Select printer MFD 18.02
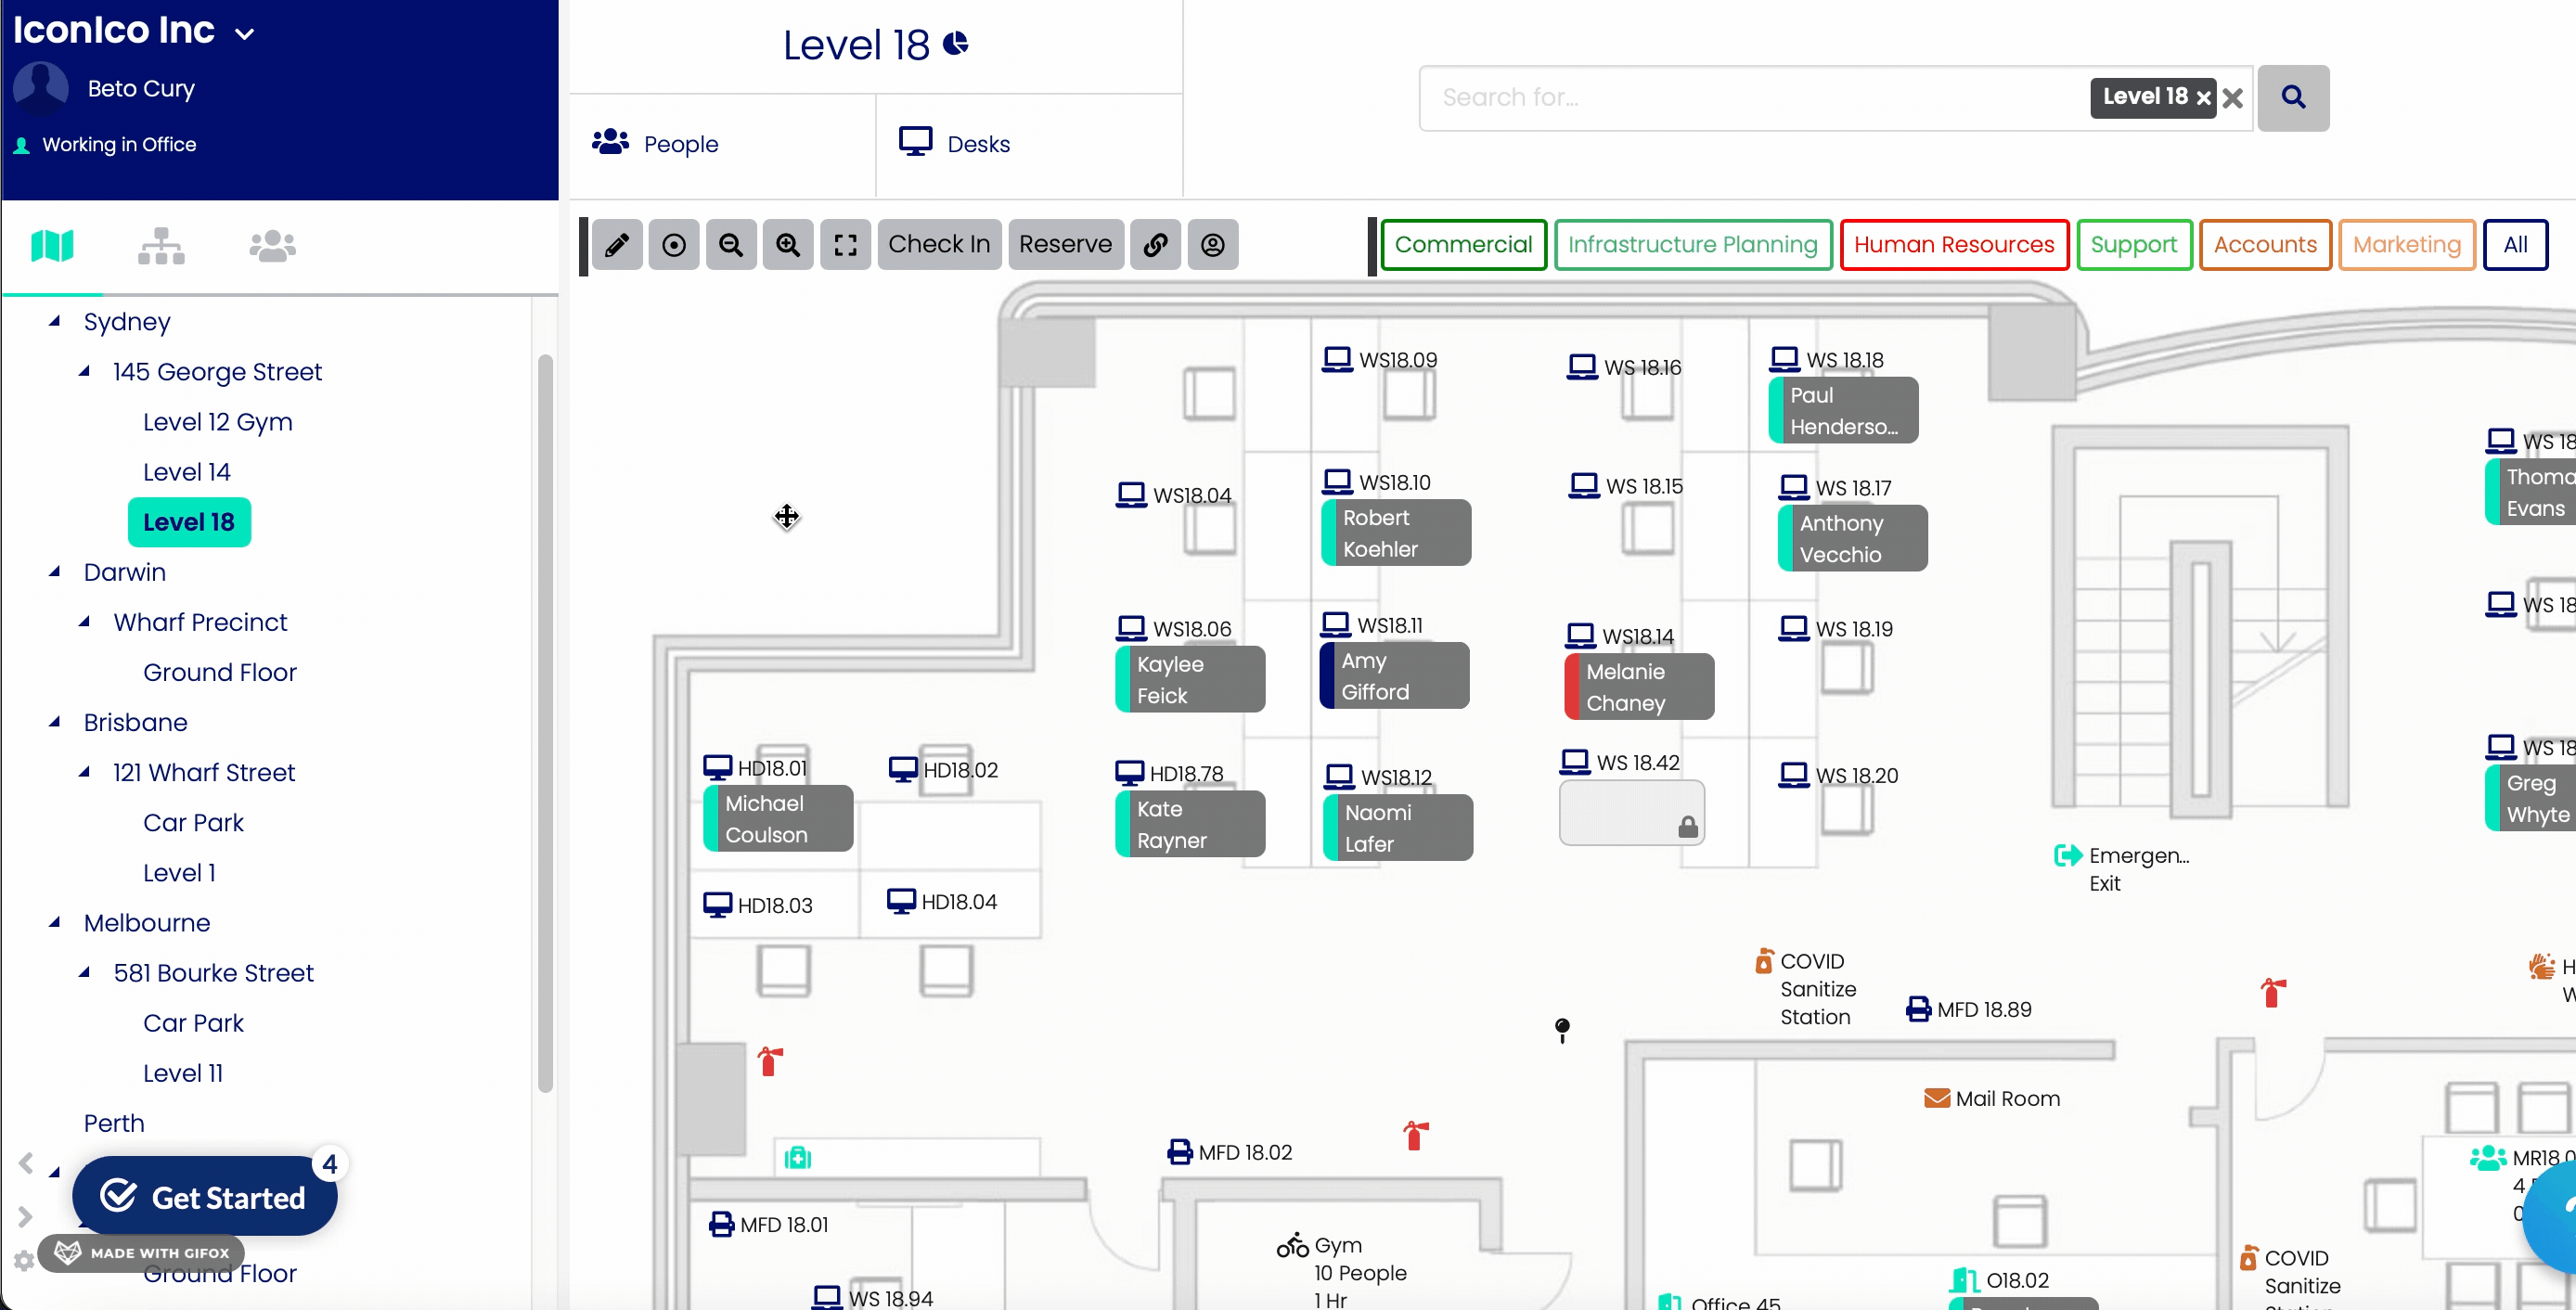The height and width of the screenshot is (1310, 2576). pyautogui.click(x=1229, y=1152)
